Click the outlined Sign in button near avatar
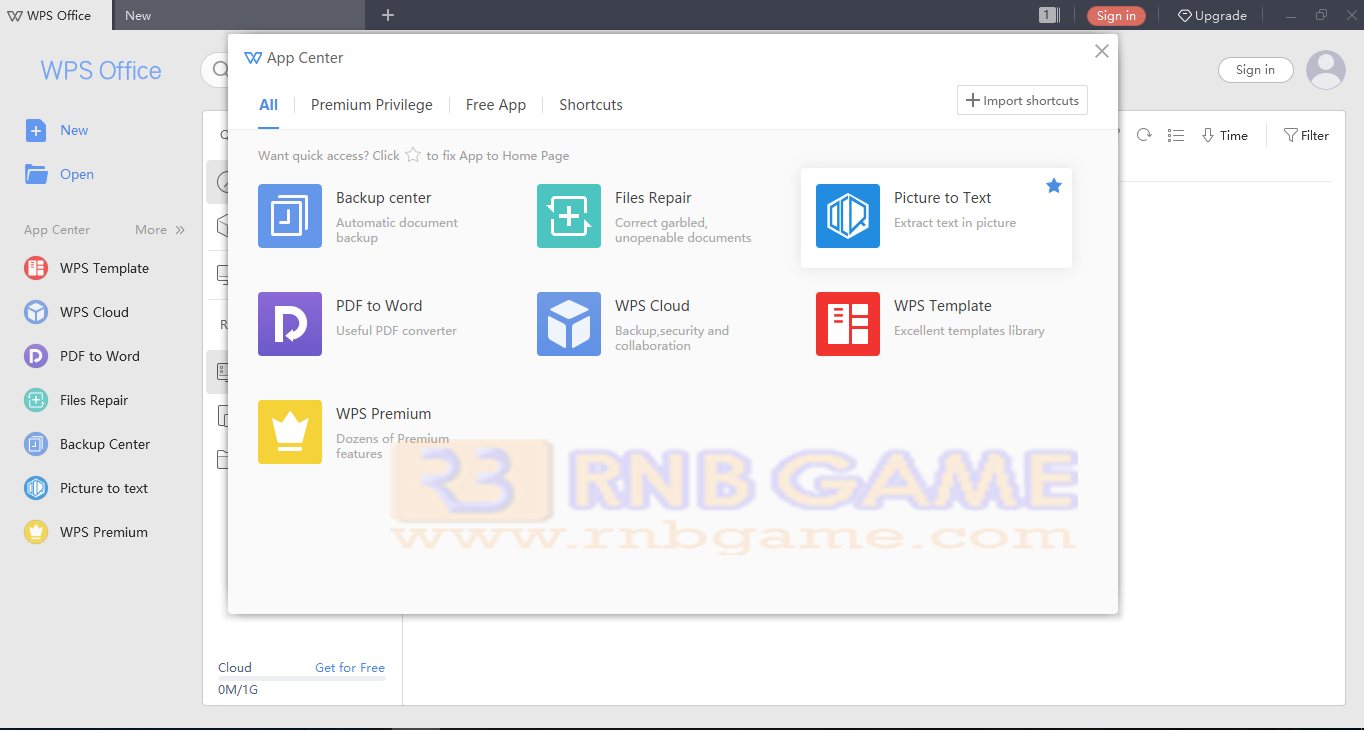 click(1255, 70)
